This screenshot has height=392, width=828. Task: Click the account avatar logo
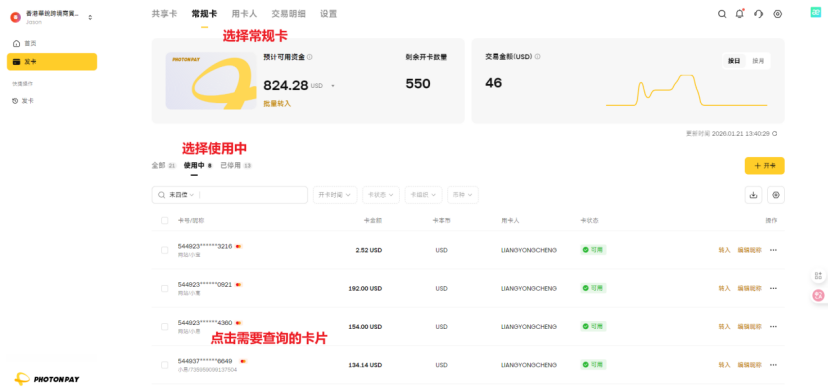click(x=16, y=17)
